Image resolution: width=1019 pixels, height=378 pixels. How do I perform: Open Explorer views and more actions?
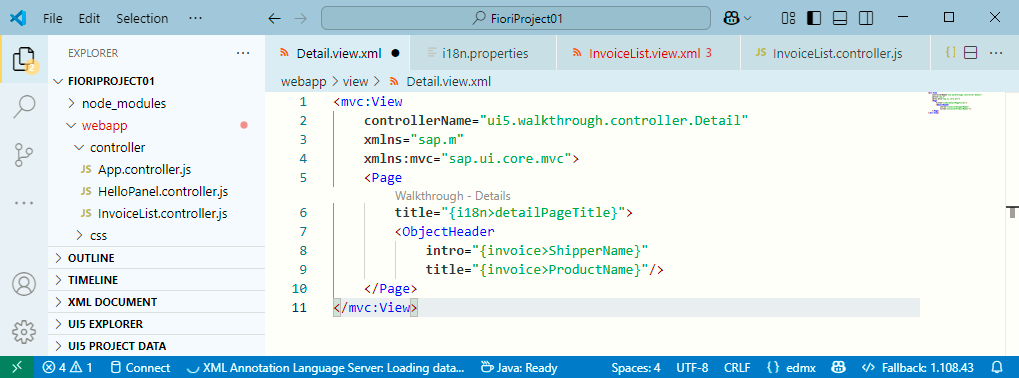pyautogui.click(x=243, y=53)
